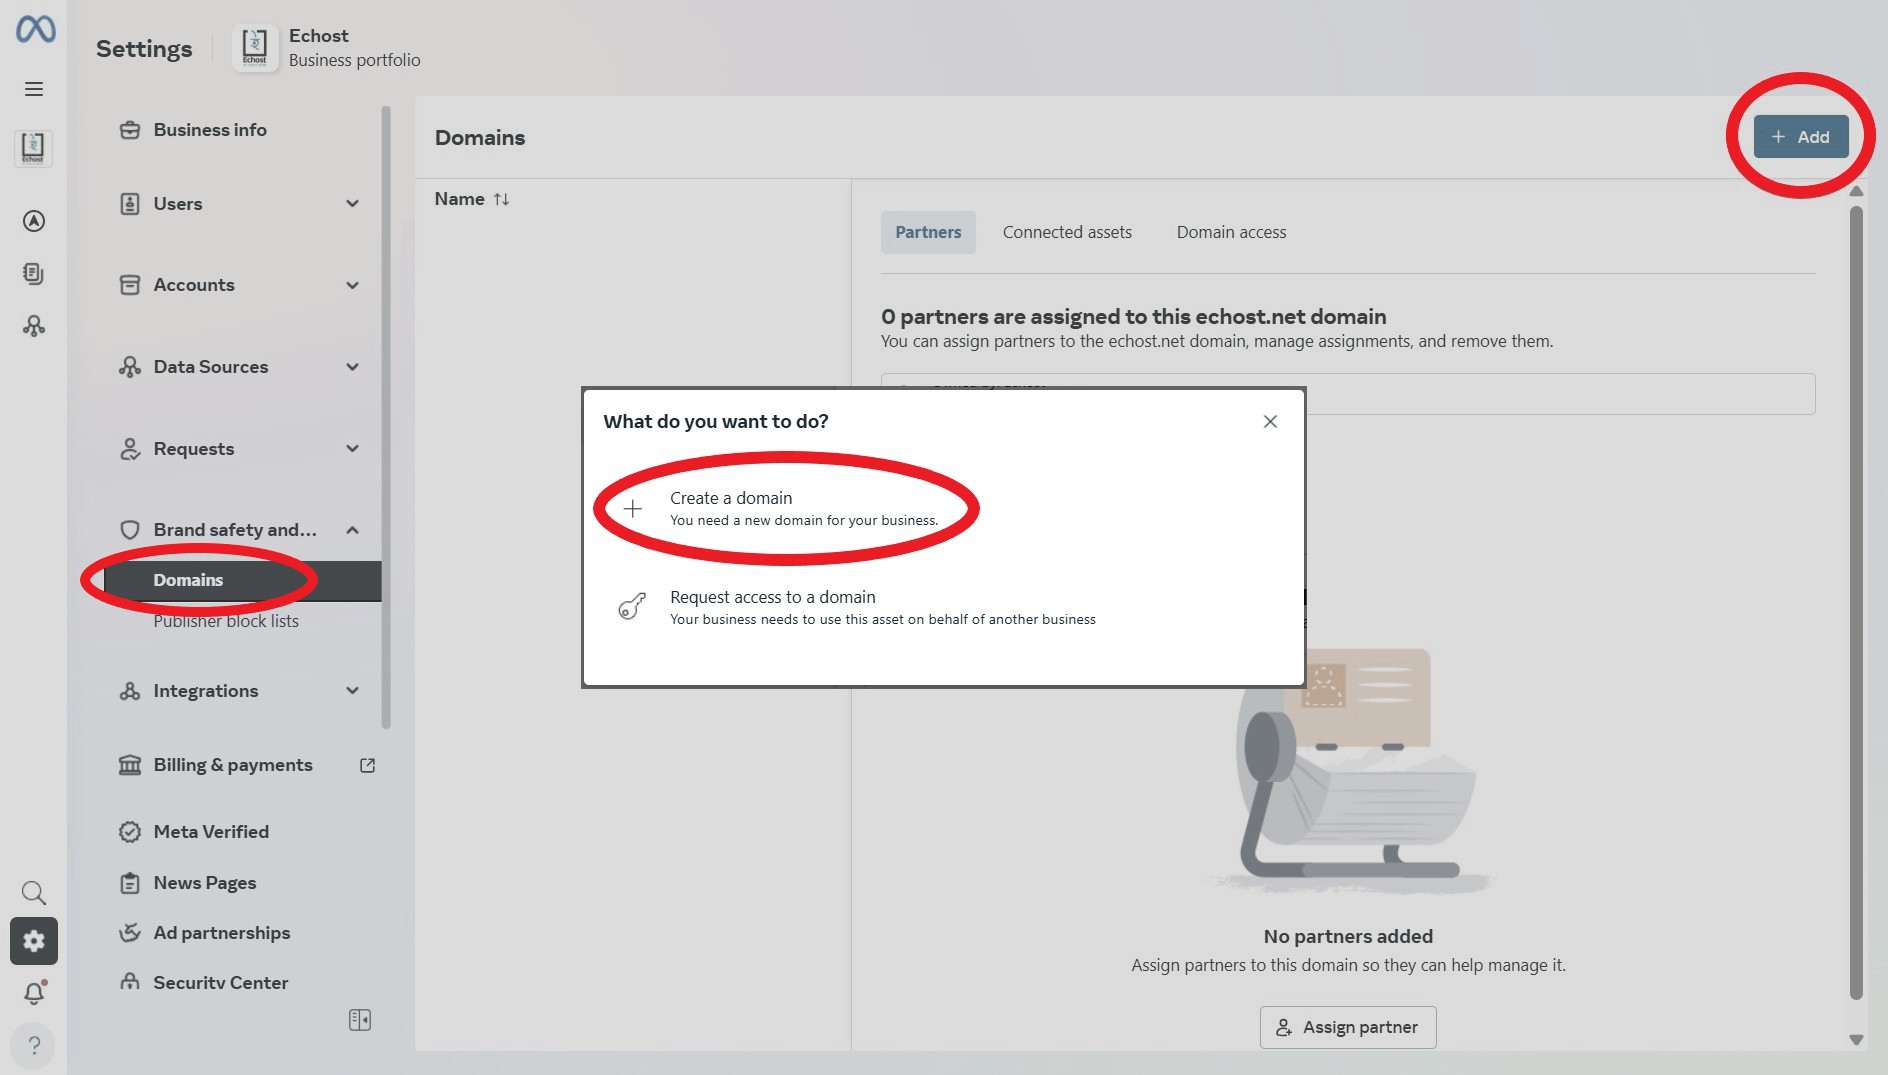Switch to the Connected assets tab

pyautogui.click(x=1067, y=232)
